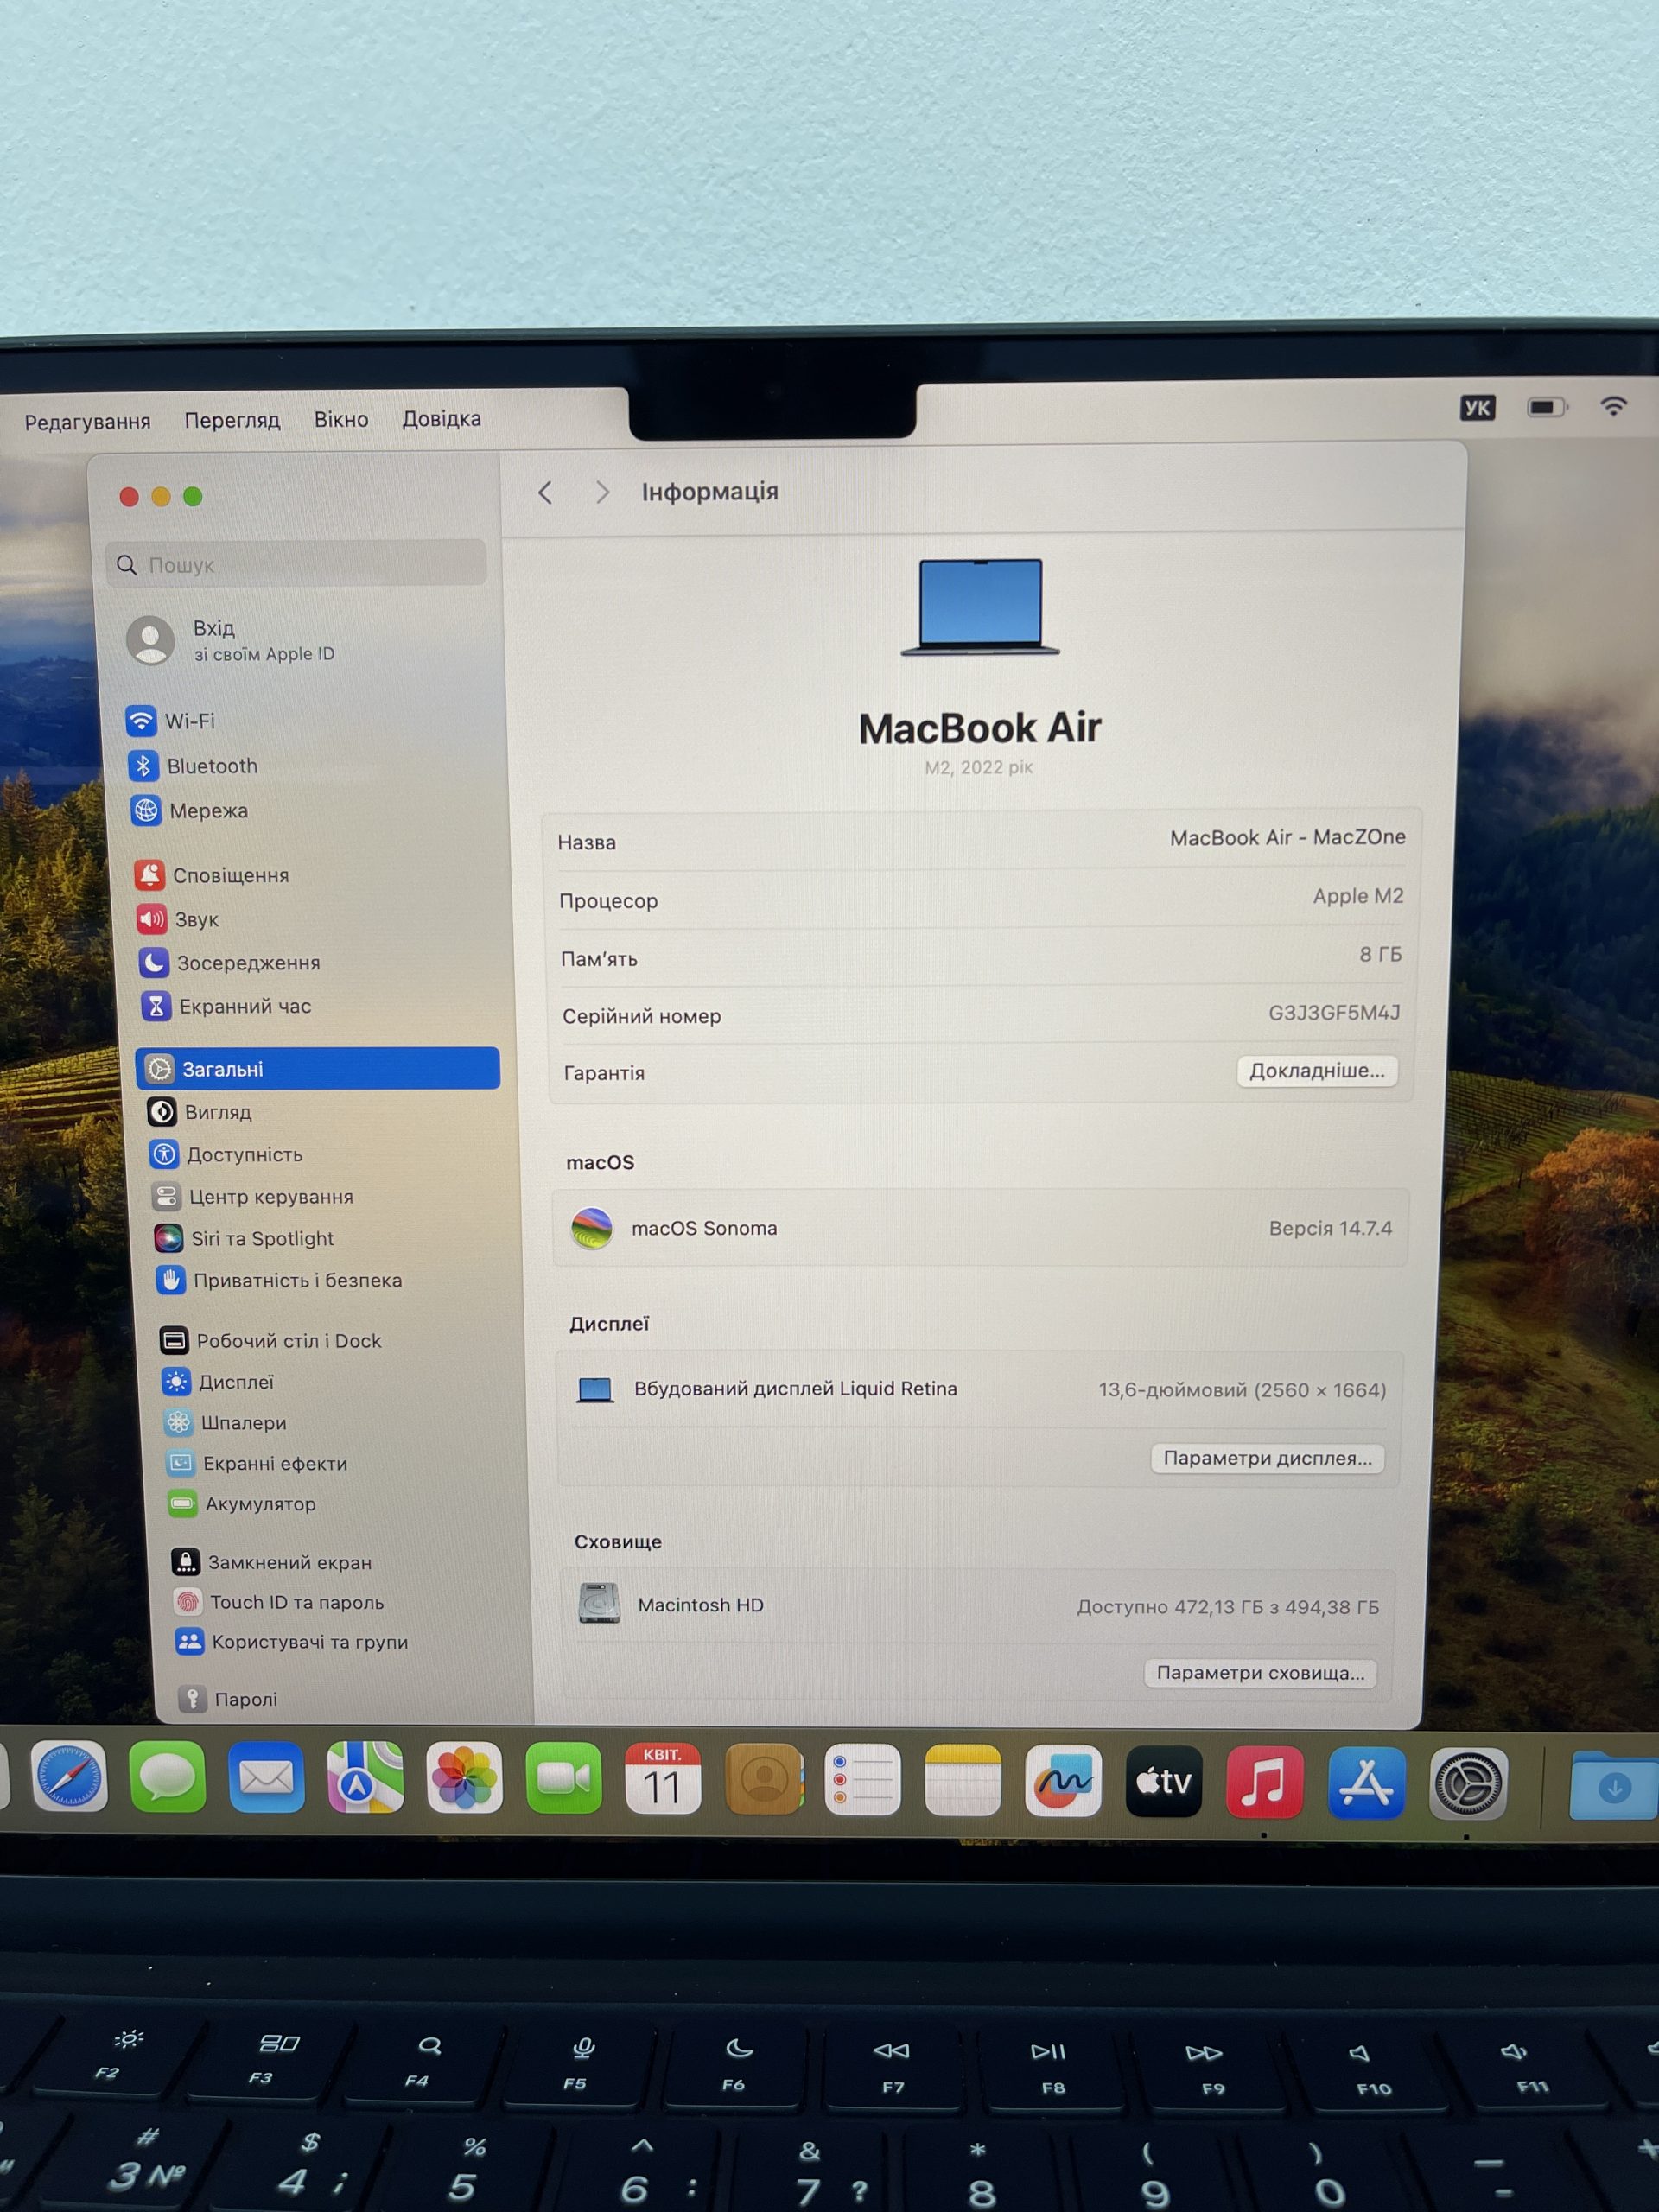Click battery status in menu bar
Viewport: 1659px width, 2212px height.
tap(1547, 407)
